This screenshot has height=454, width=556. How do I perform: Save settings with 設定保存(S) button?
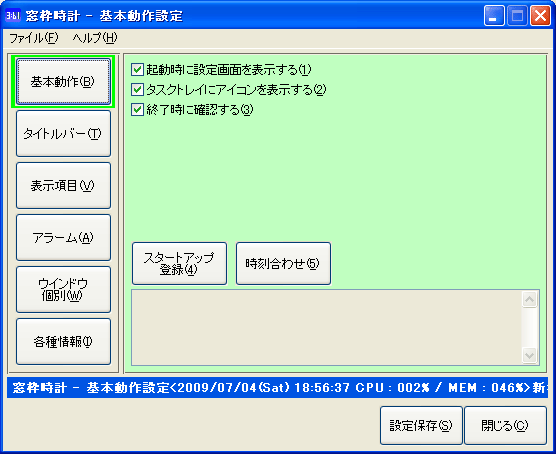point(421,425)
